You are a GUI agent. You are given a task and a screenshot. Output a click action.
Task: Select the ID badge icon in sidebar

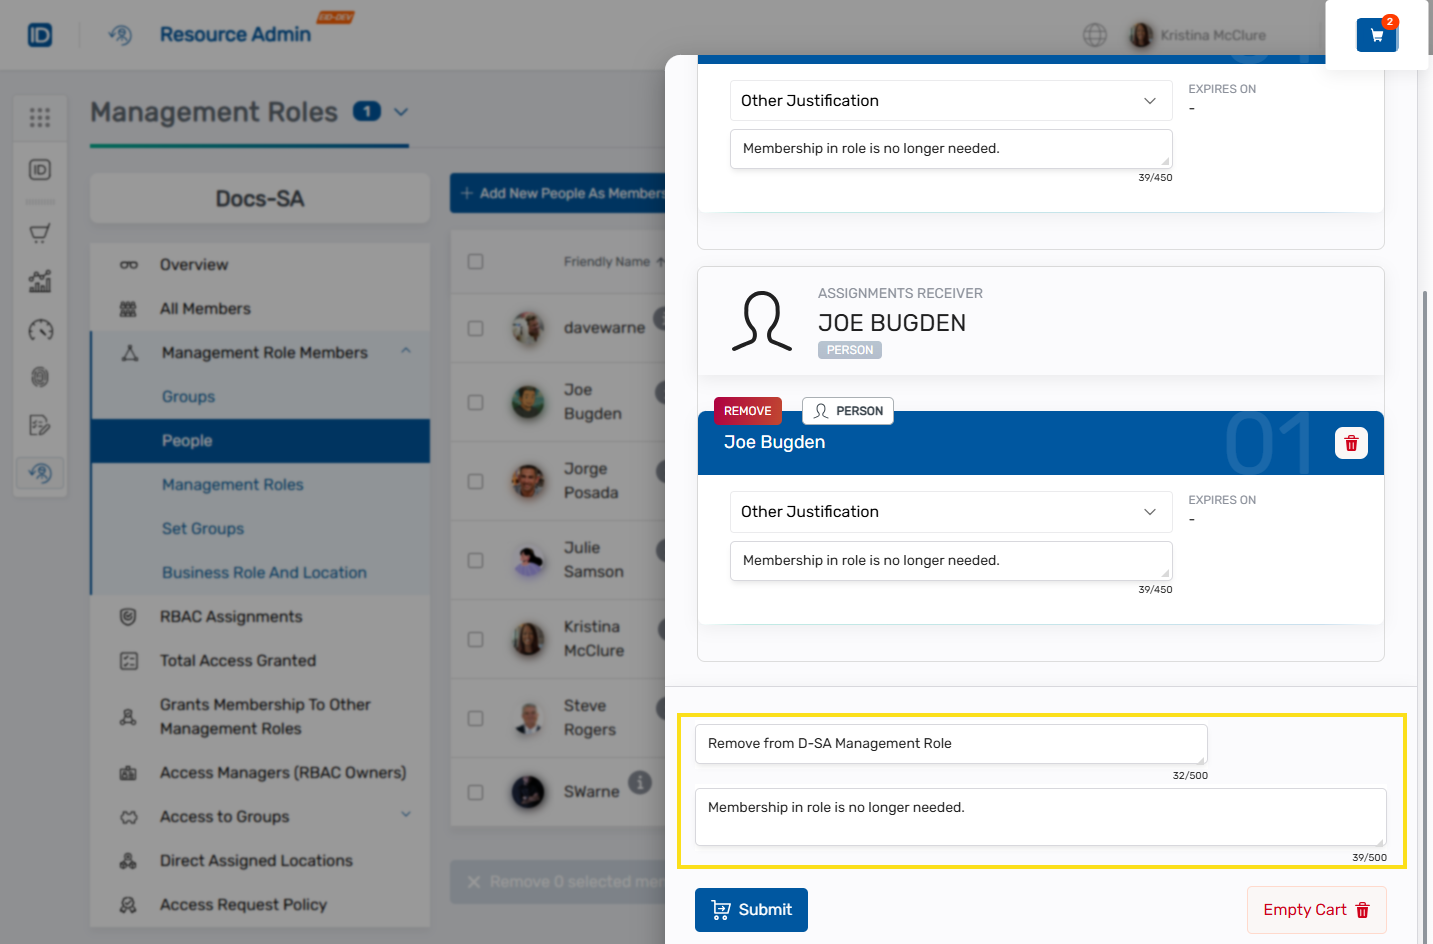pyautogui.click(x=40, y=170)
